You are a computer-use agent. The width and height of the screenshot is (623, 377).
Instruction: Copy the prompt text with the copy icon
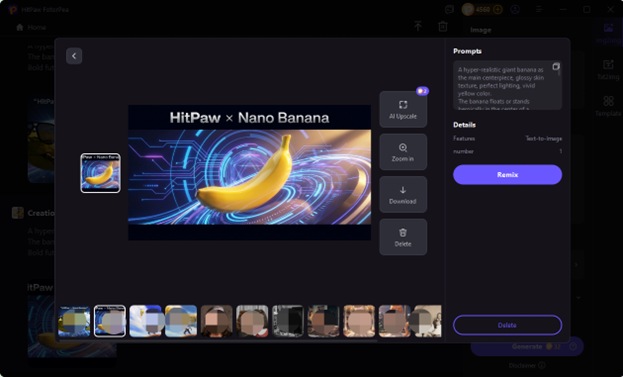tap(555, 67)
